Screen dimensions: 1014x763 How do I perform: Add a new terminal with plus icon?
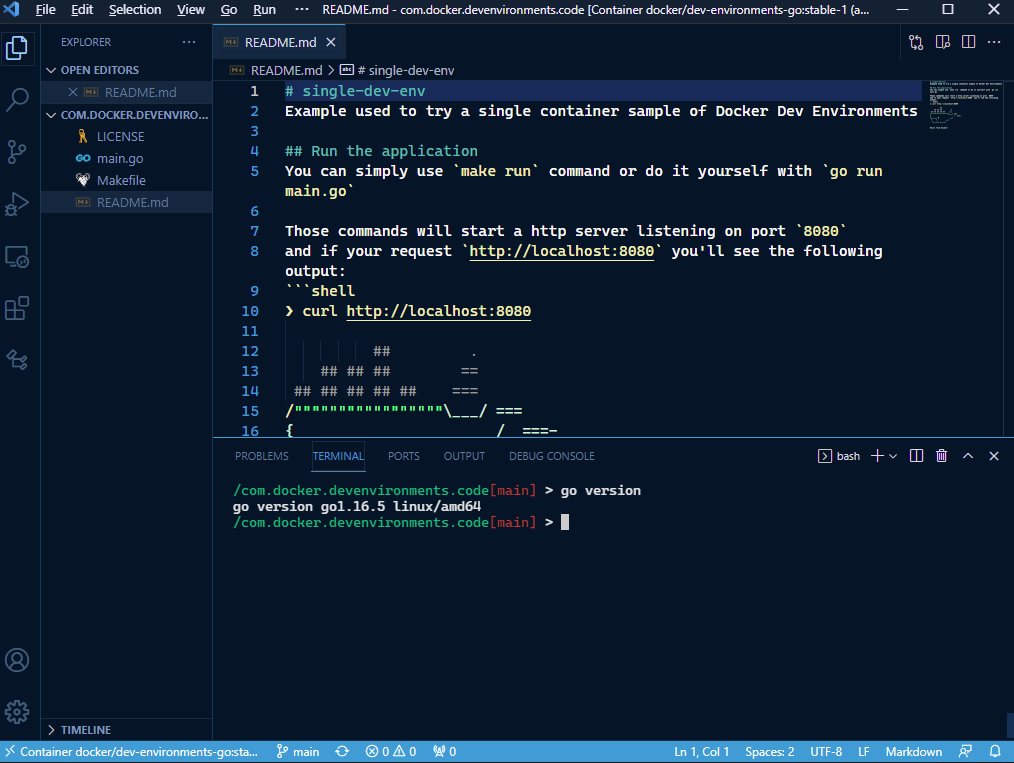click(x=877, y=456)
